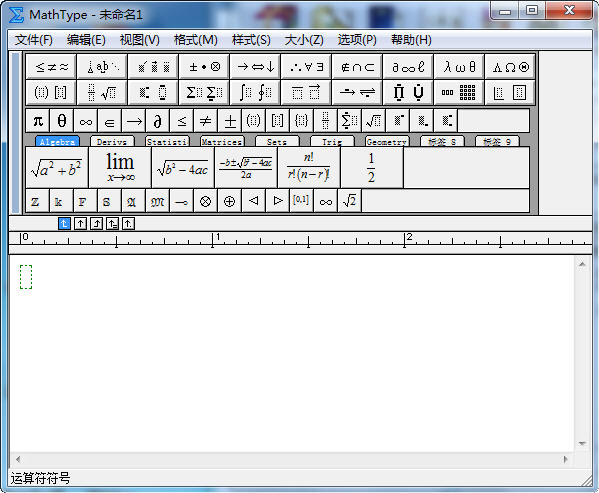
Task: Open the arrow symbols palette (→⇔↓)
Action: [x=255, y=67]
